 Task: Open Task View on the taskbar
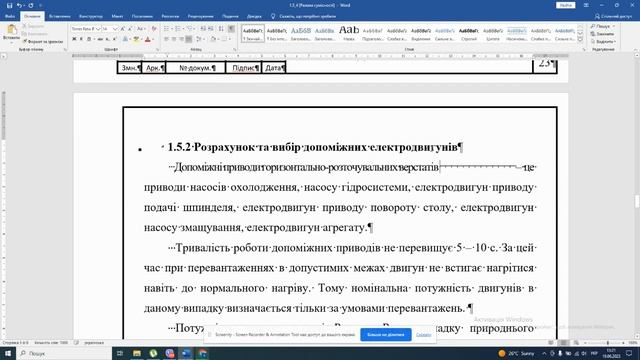pyautogui.click(x=120, y=353)
